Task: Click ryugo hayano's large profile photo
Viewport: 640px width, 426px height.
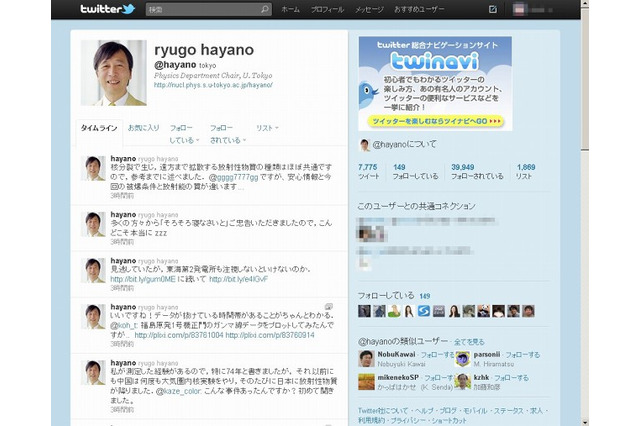Action: [113, 73]
